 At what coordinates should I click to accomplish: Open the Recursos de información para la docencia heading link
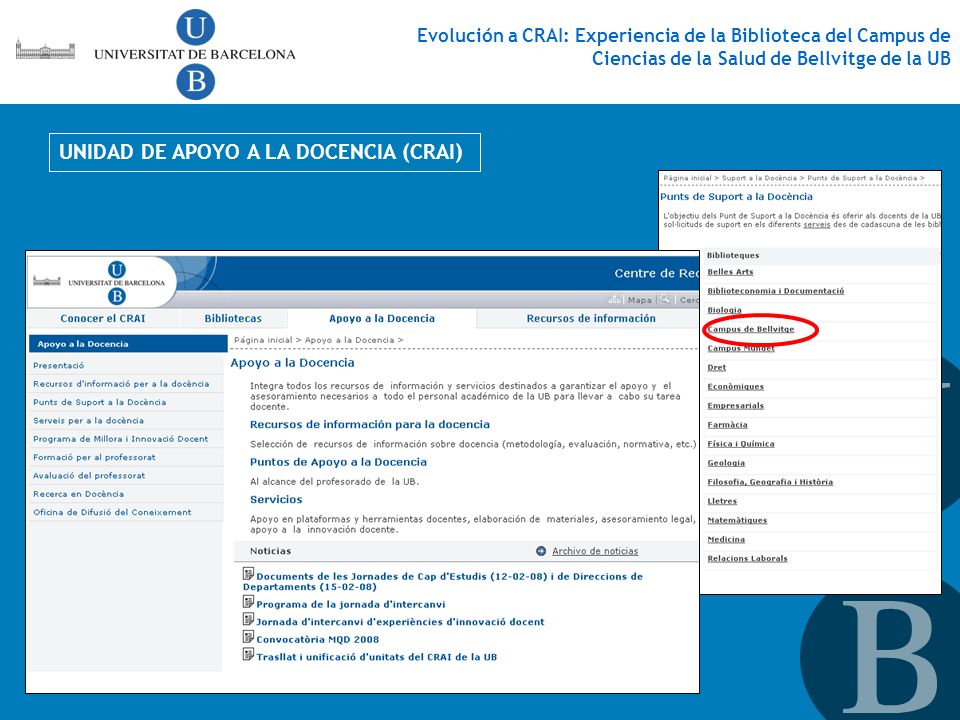point(370,424)
